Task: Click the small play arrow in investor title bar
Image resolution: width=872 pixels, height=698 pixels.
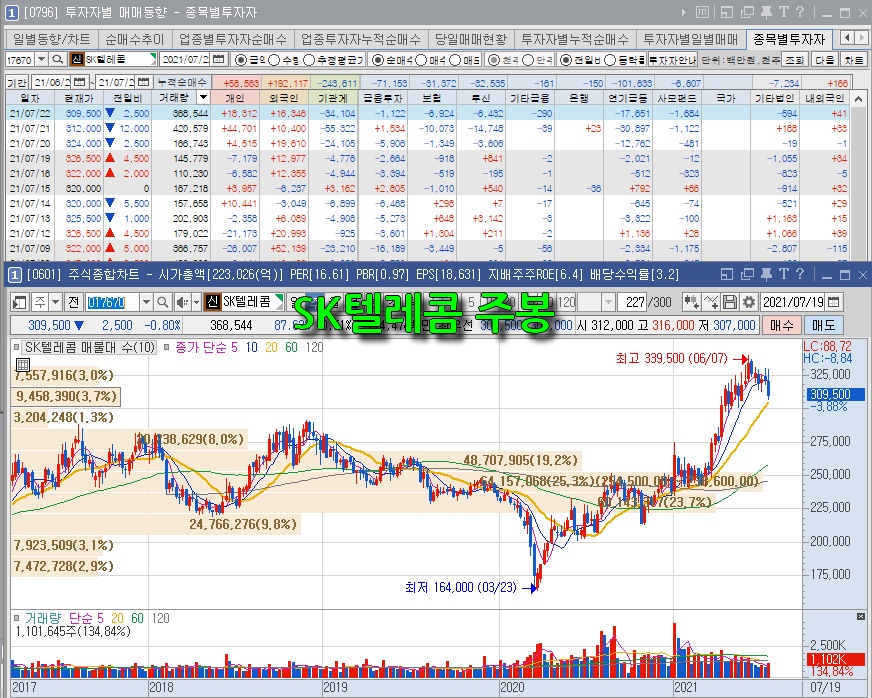Action: (684, 12)
